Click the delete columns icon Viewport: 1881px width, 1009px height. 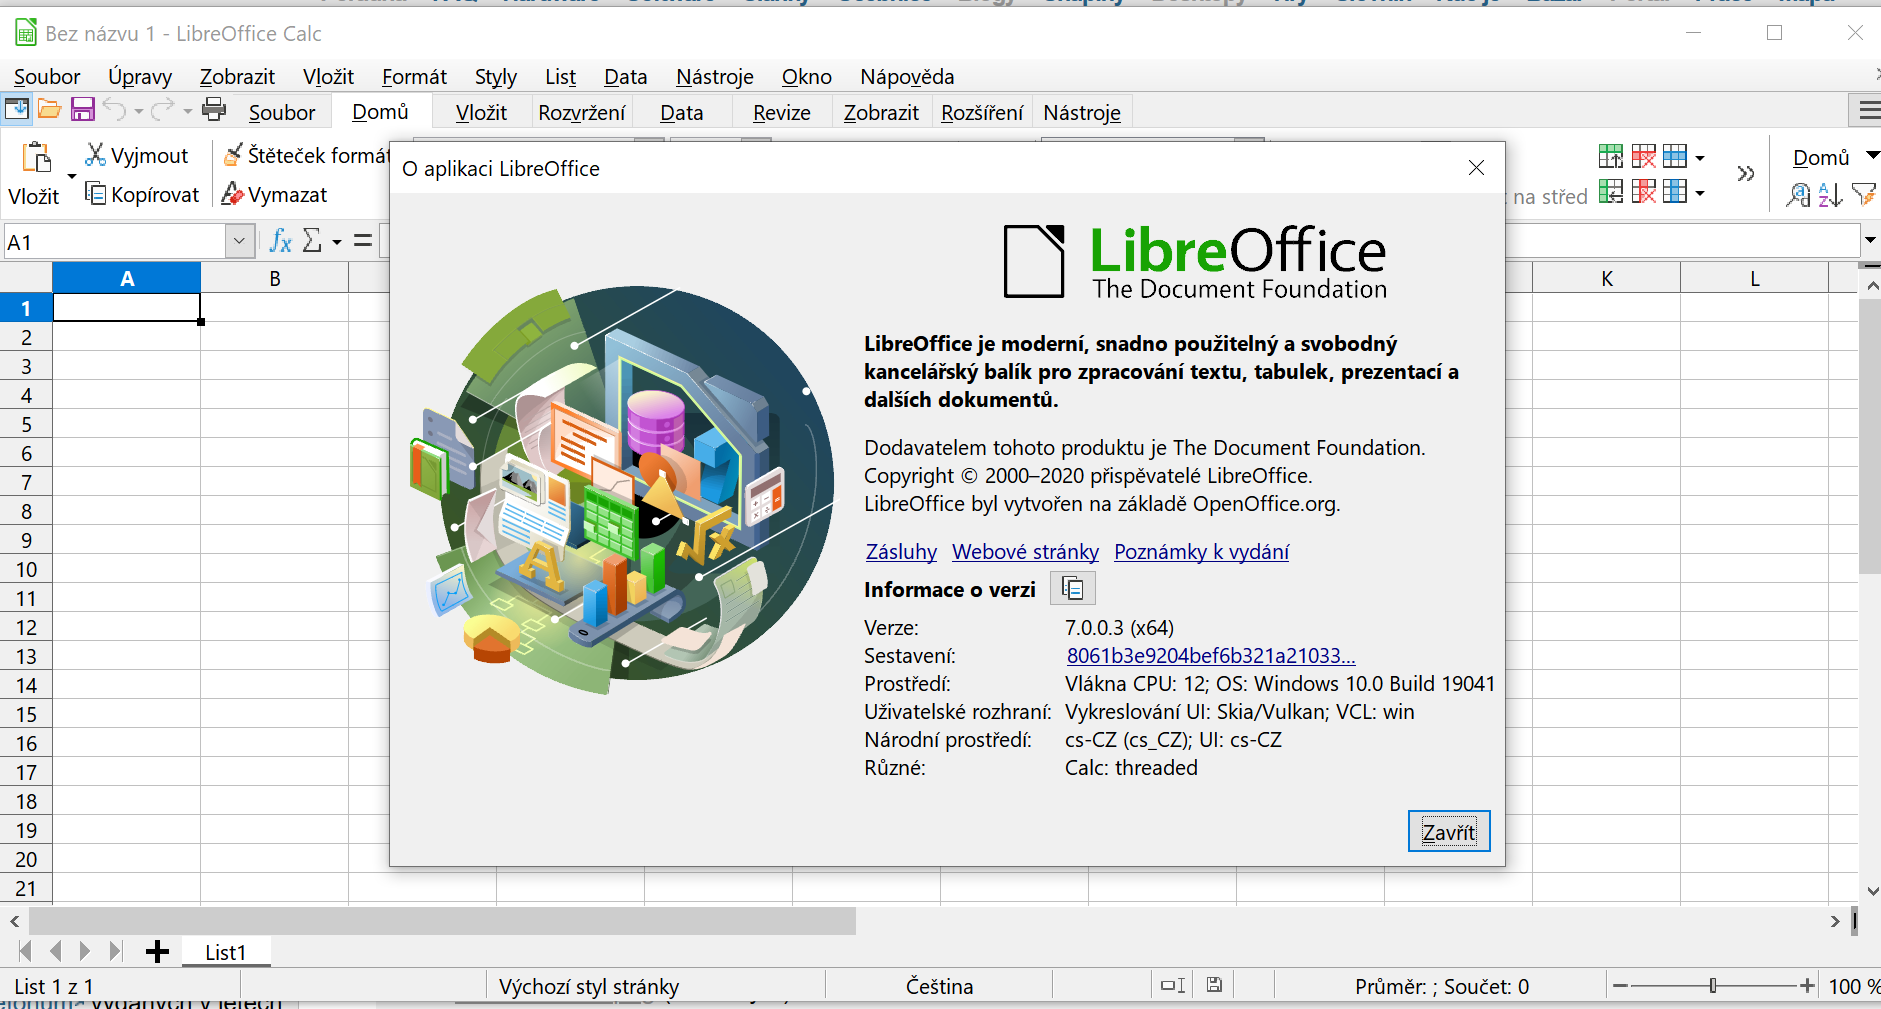pos(1643,191)
